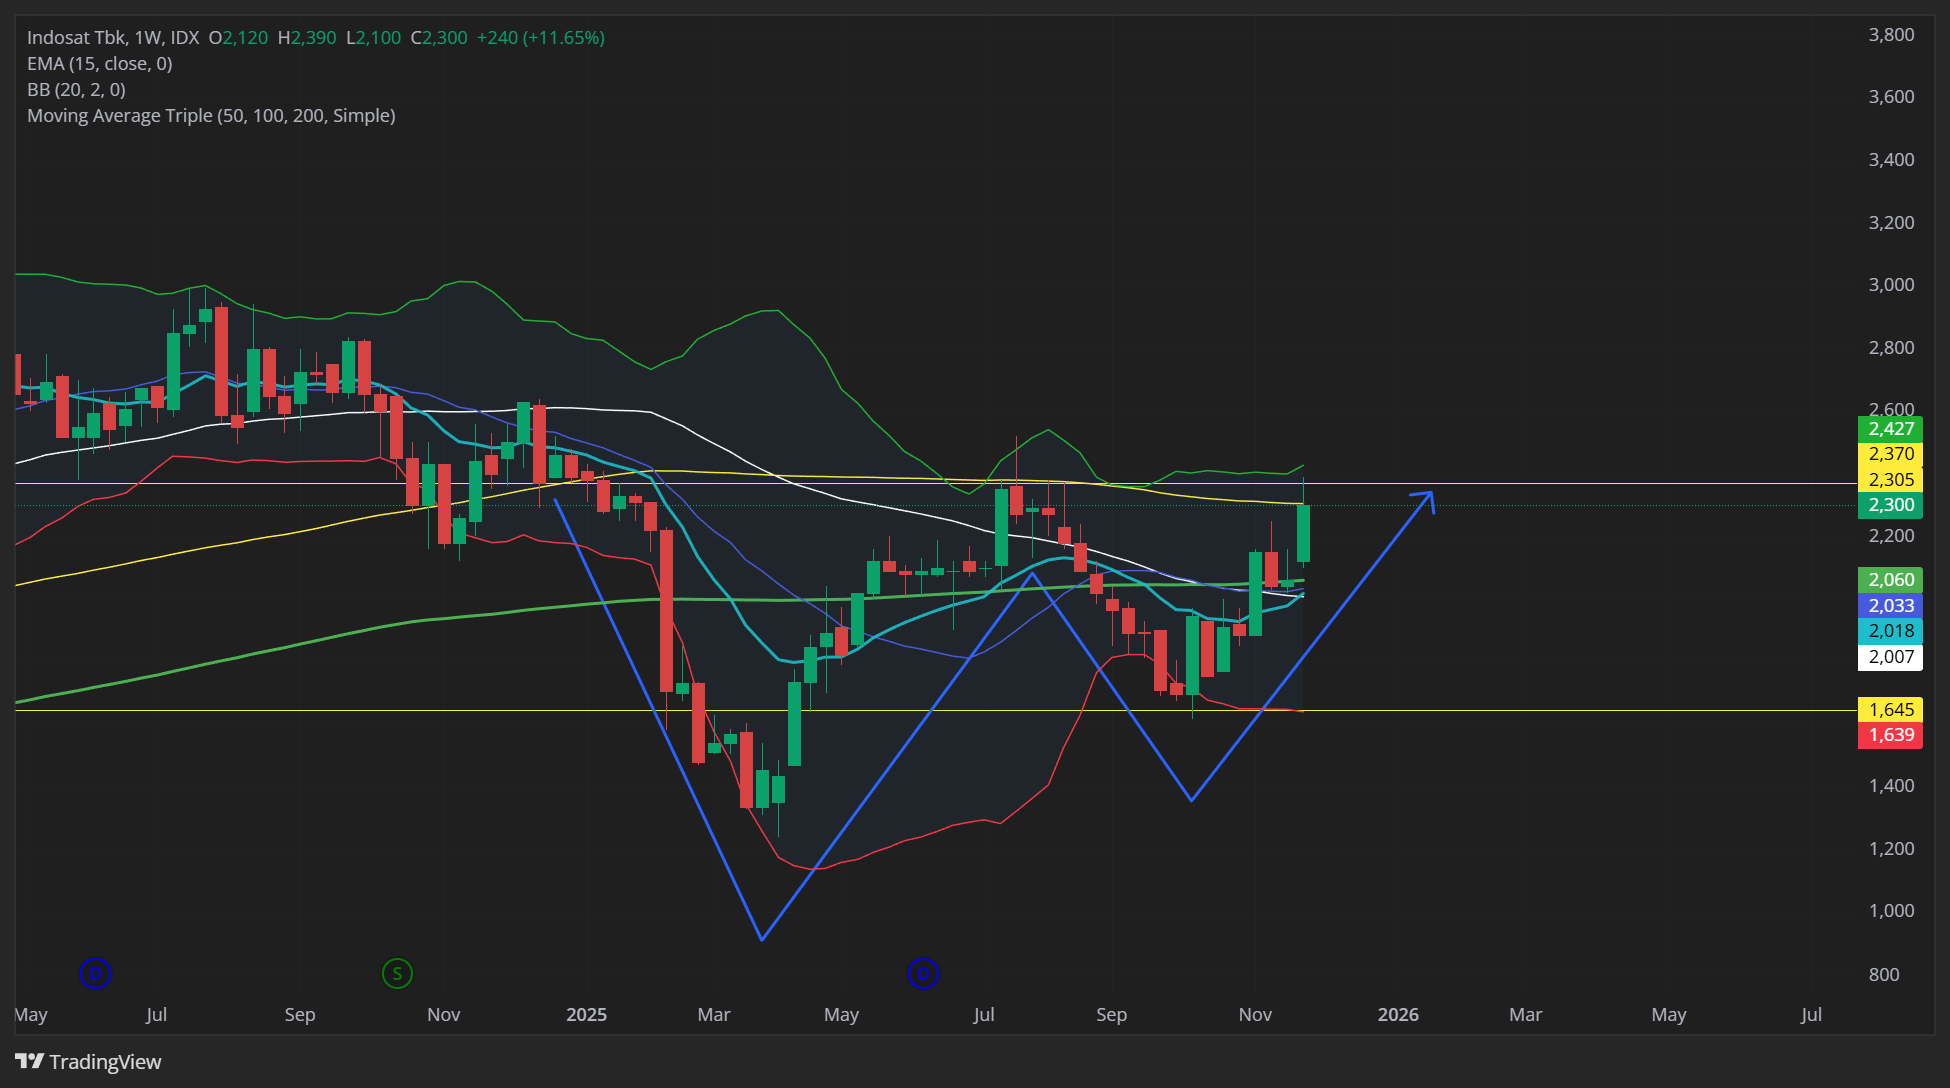Click the dividend "D" marker before Jul 2024
1950x1088 pixels.
[95, 973]
